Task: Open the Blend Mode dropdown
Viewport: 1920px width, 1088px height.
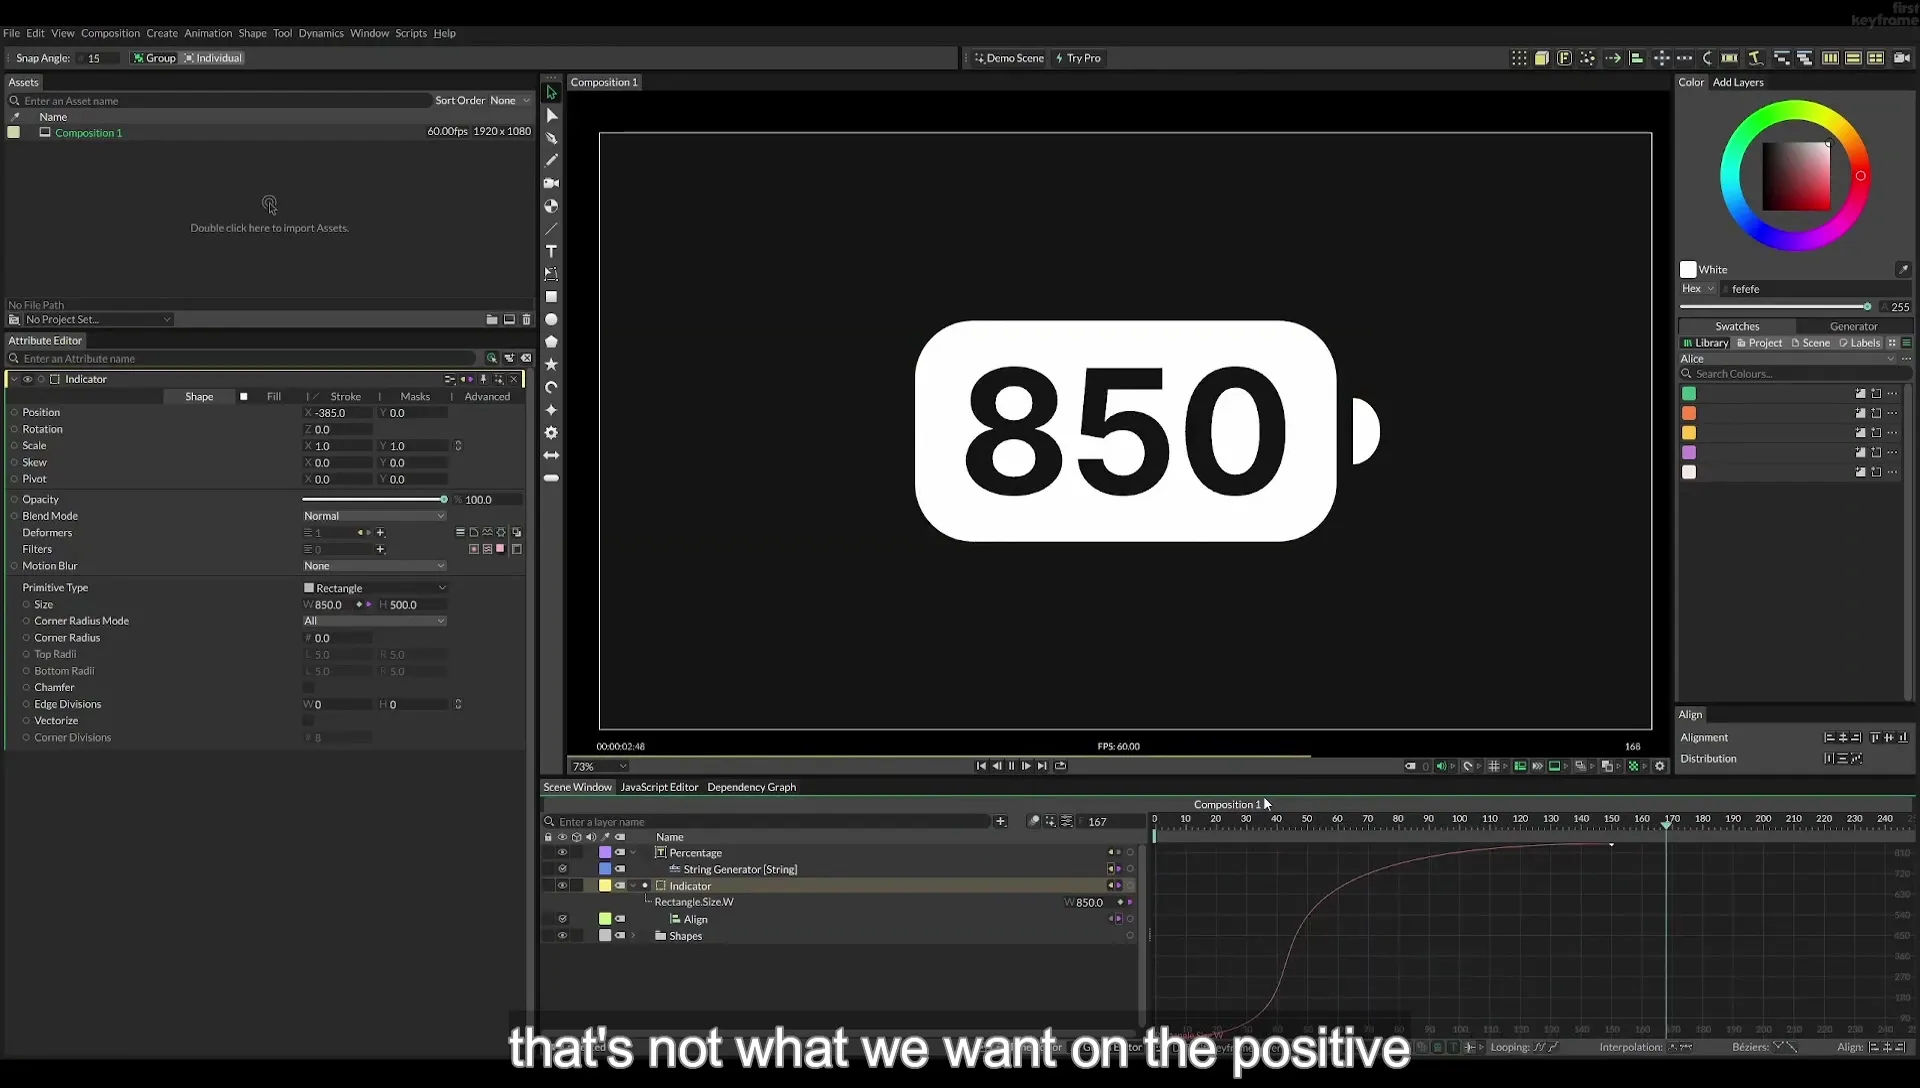Action: [374, 516]
